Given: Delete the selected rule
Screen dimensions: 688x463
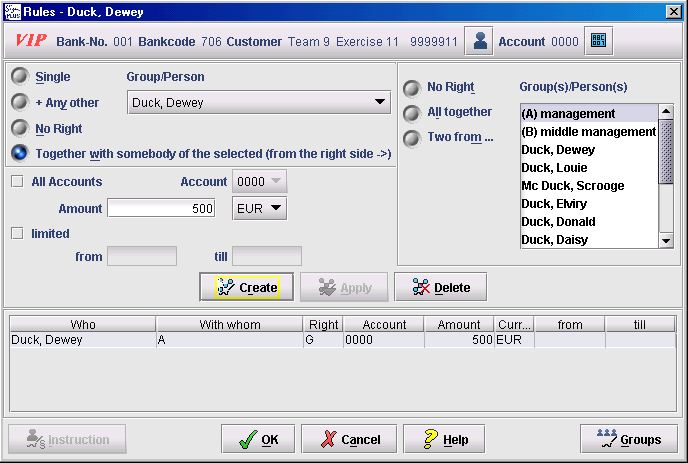Looking at the screenshot, I should click(x=440, y=288).
